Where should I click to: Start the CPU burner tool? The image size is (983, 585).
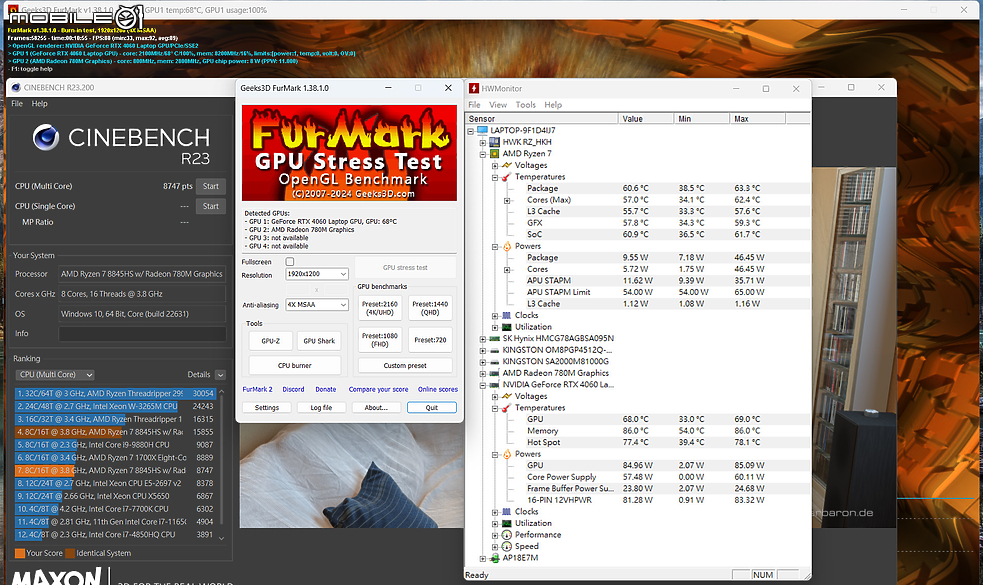pyautogui.click(x=295, y=365)
